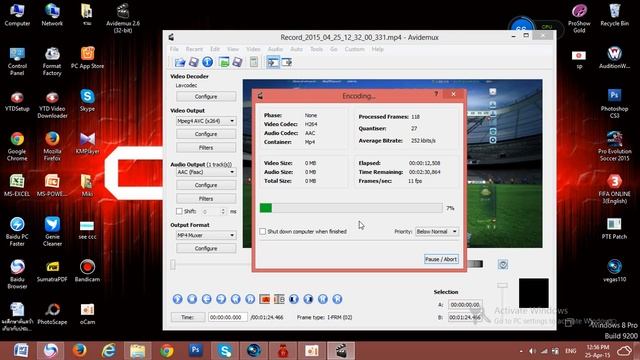Open oCam desktop shortcut

pyautogui.click(x=87, y=314)
